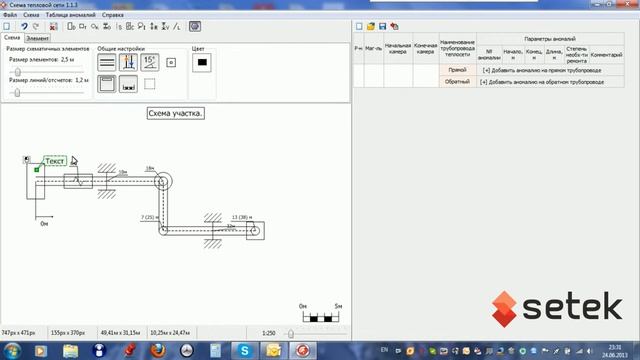Viewport: 640px width, 360px height.
Task: Select the line 'L' drawing tool
Action: pos(177,27)
